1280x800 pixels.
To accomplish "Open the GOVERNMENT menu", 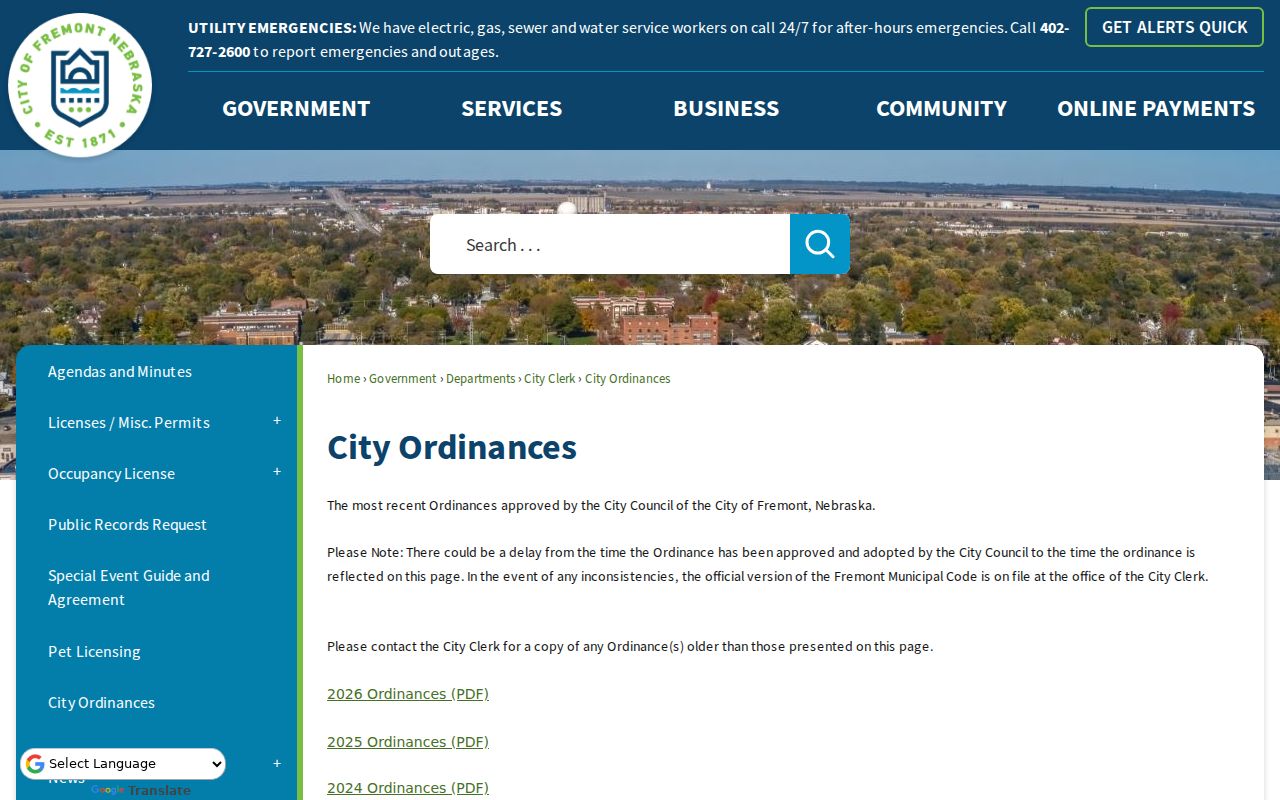I will coord(296,108).
